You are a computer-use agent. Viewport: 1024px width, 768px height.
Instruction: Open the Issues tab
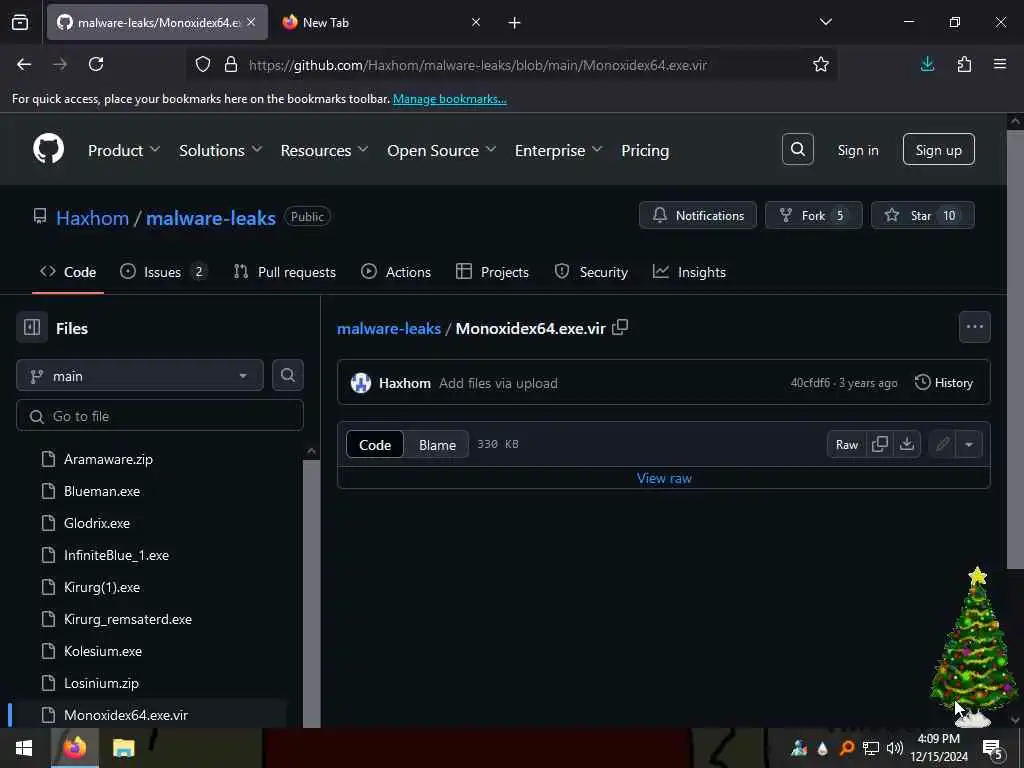[x=163, y=272]
